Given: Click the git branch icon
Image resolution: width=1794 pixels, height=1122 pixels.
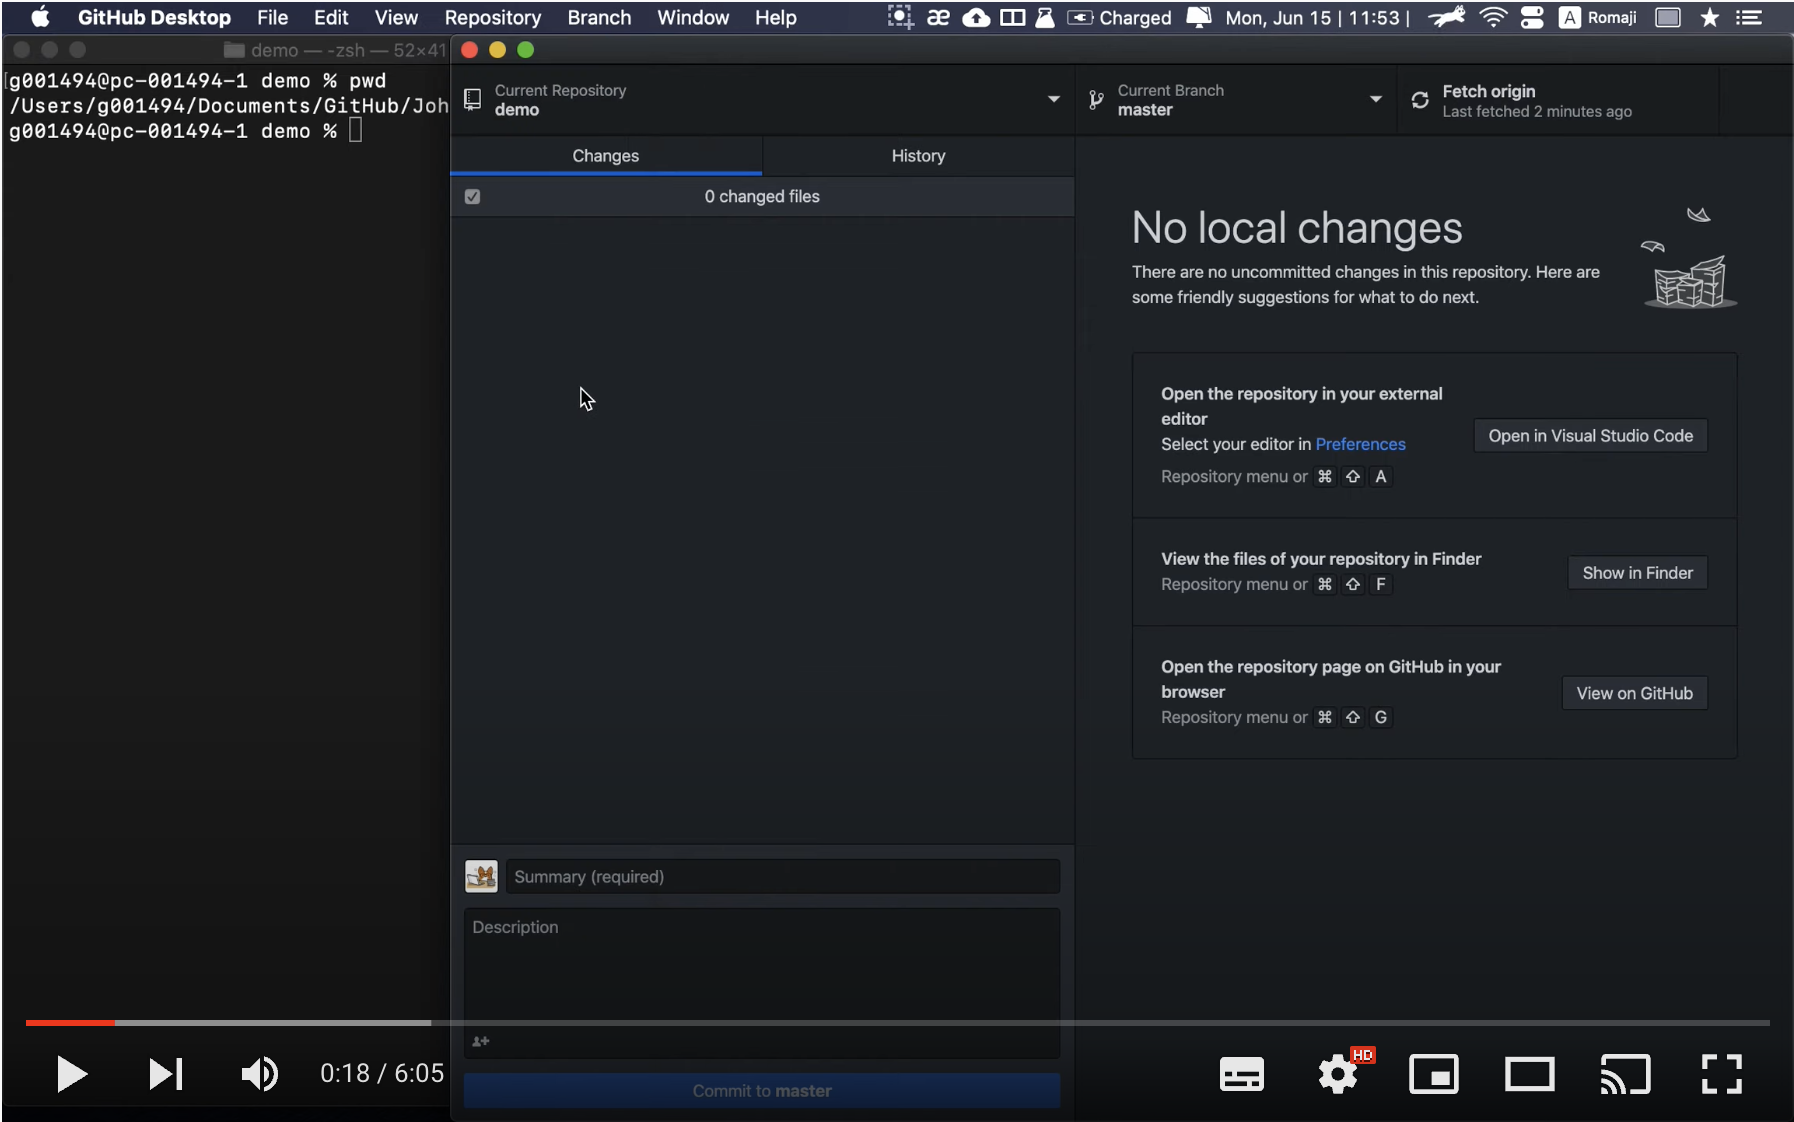Looking at the screenshot, I should click(1097, 100).
